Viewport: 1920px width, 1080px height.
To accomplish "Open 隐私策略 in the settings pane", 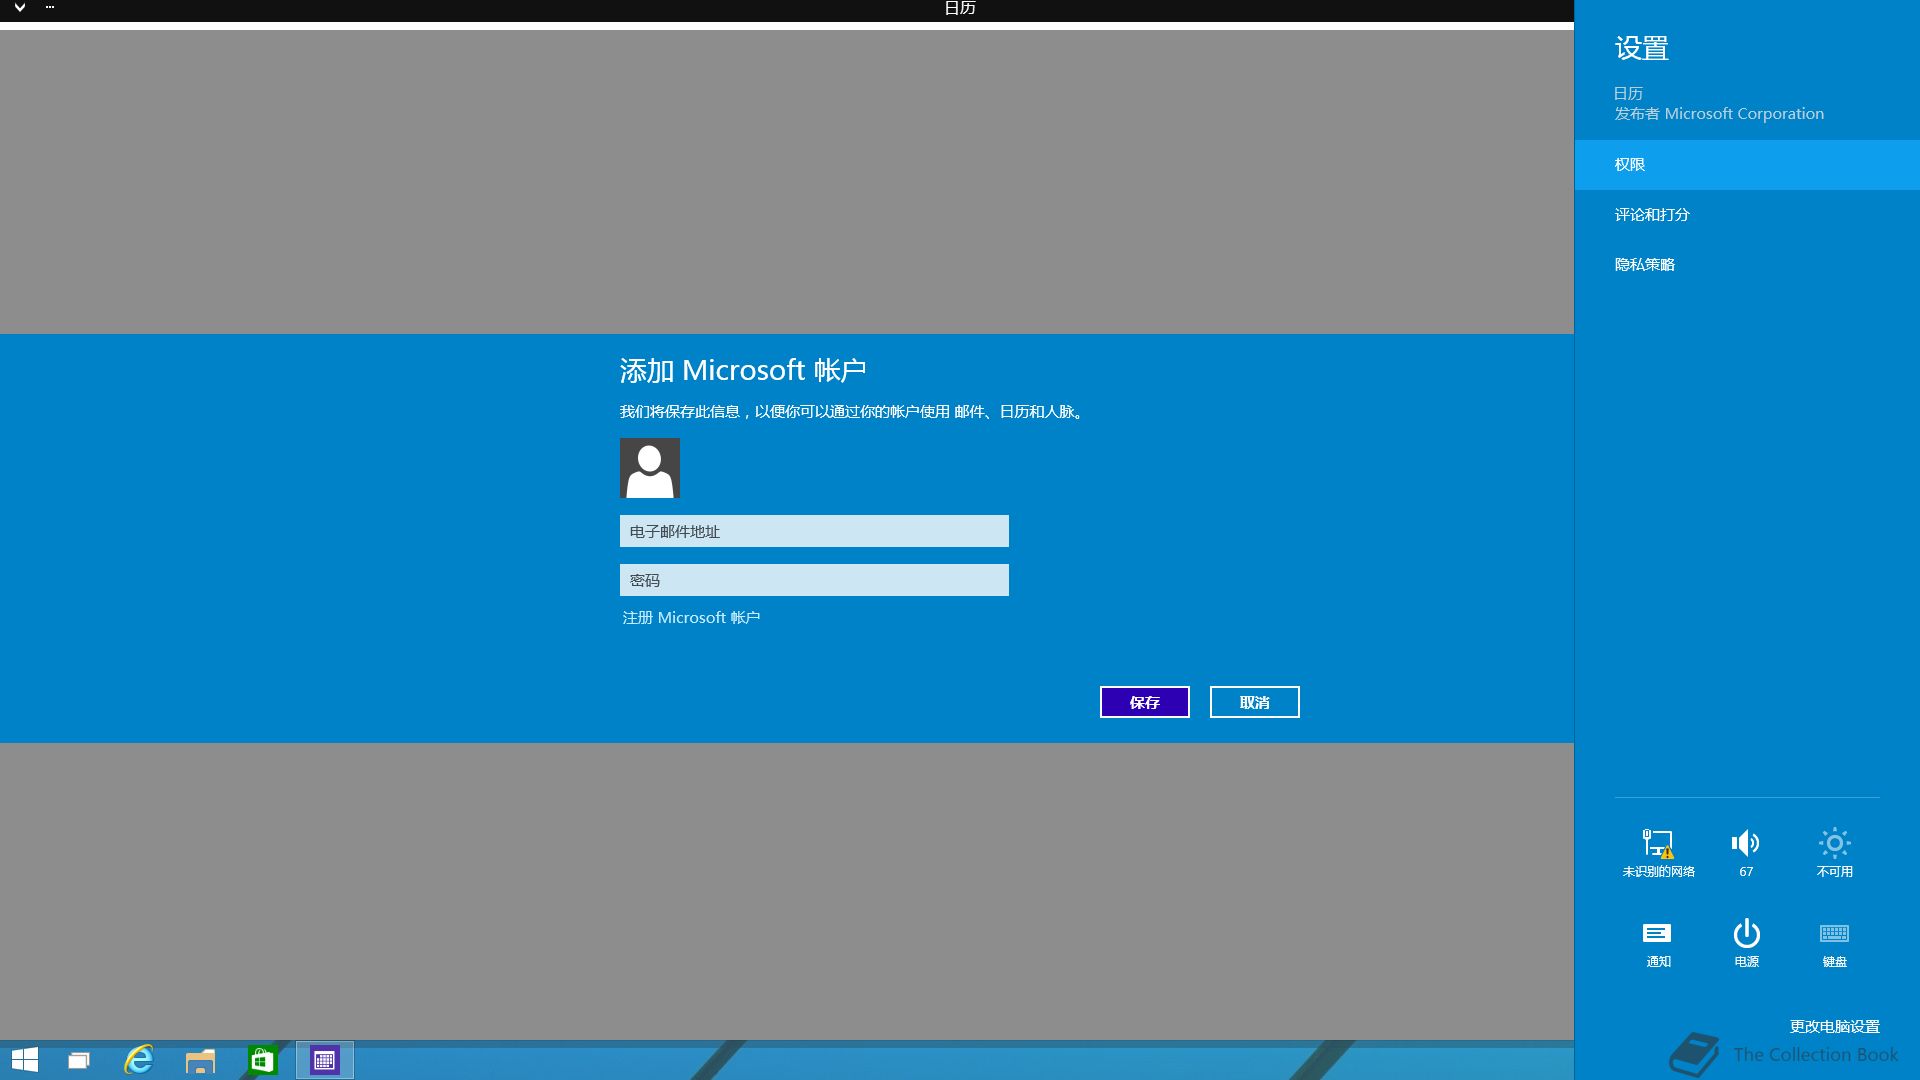I will pos(1747,265).
